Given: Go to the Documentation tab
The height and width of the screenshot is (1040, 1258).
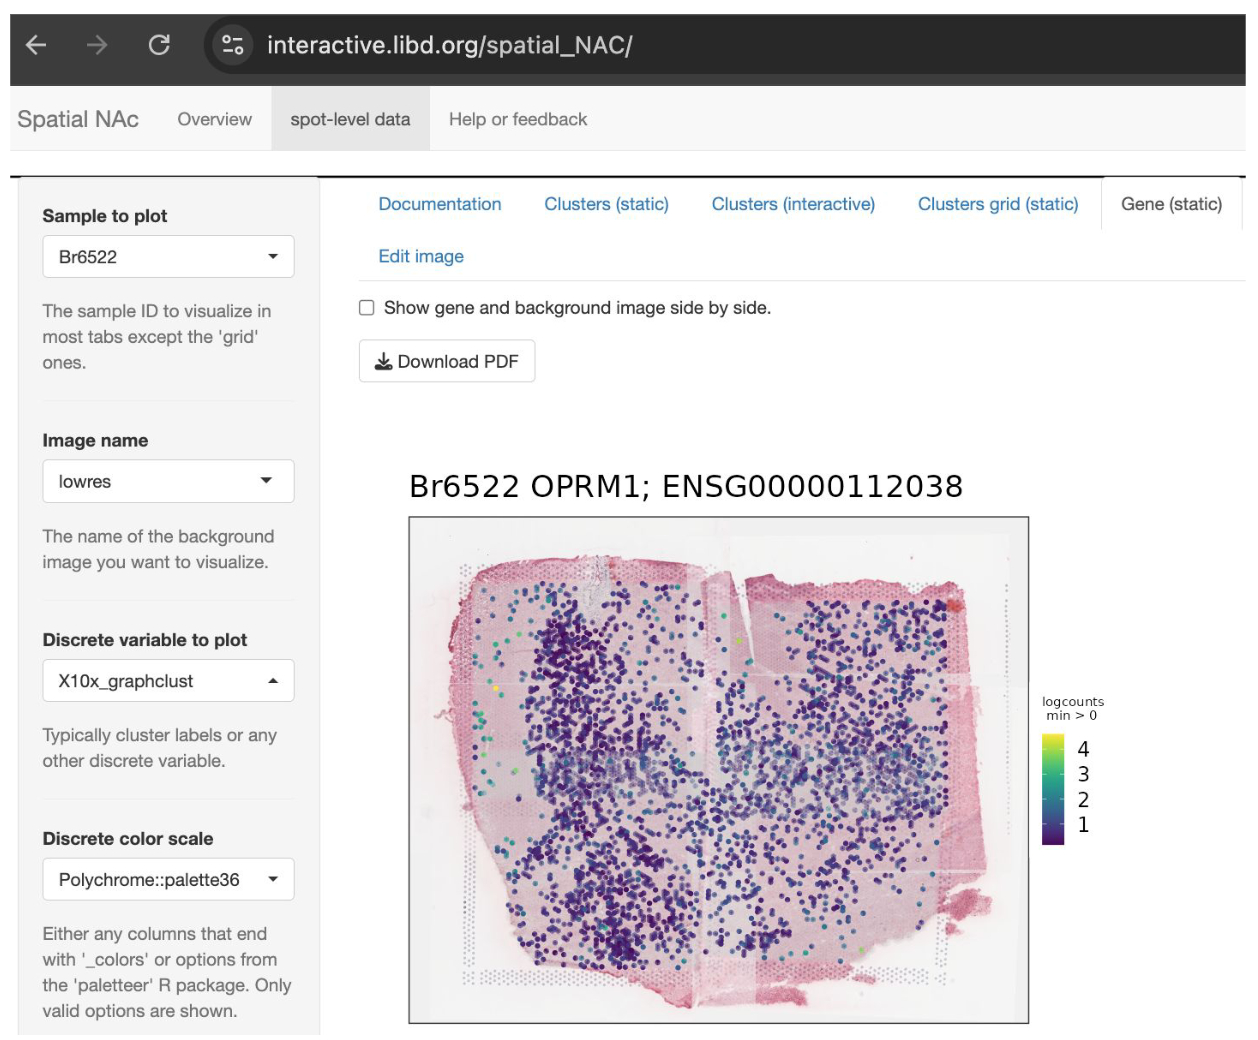Looking at the screenshot, I should (x=439, y=204).
